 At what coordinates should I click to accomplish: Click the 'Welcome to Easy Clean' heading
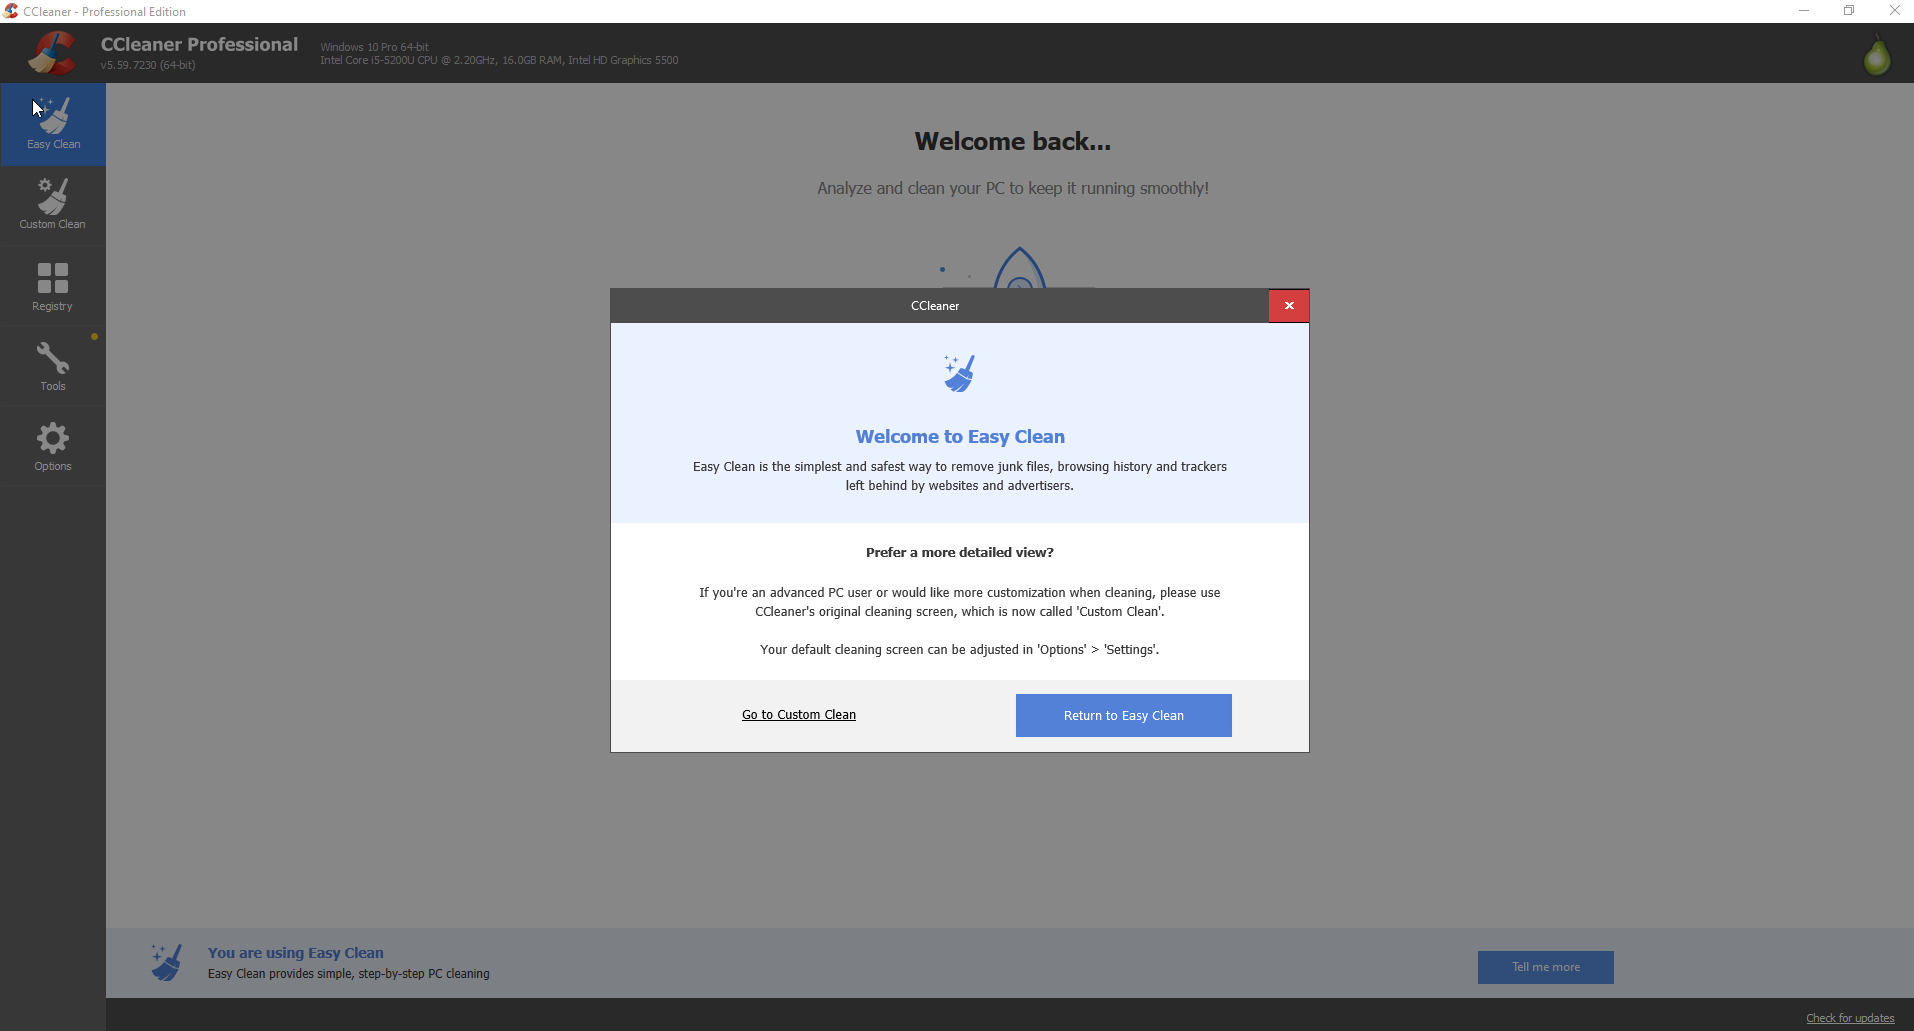(x=960, y=437)
